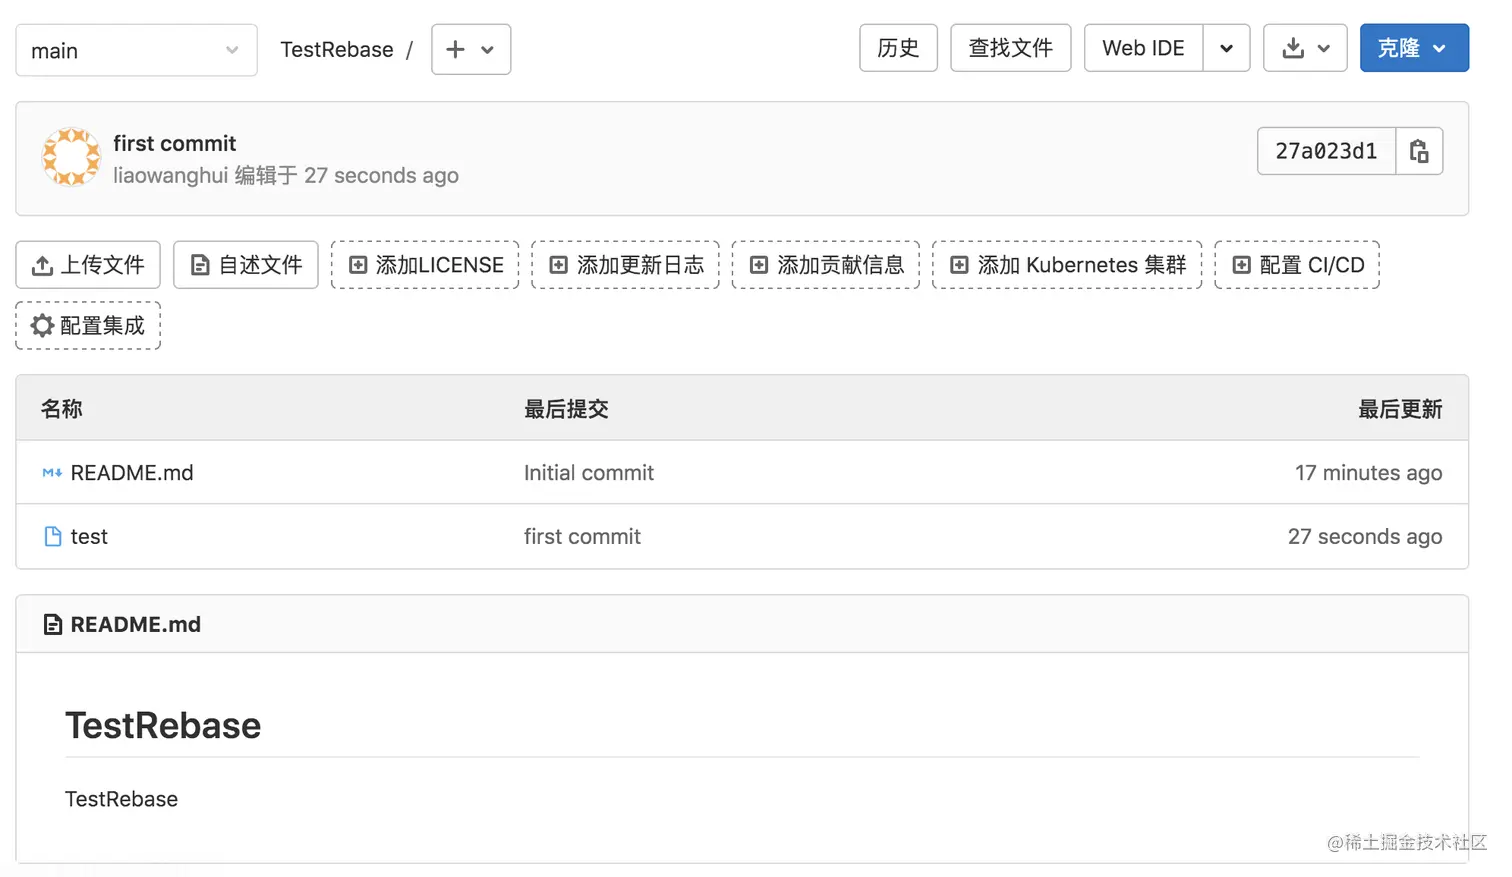Image resolution: width=1512 pixels, height=877 pixels.
Task: Open the TestRebase breadcrumb link
Action: tap(337, 50)
